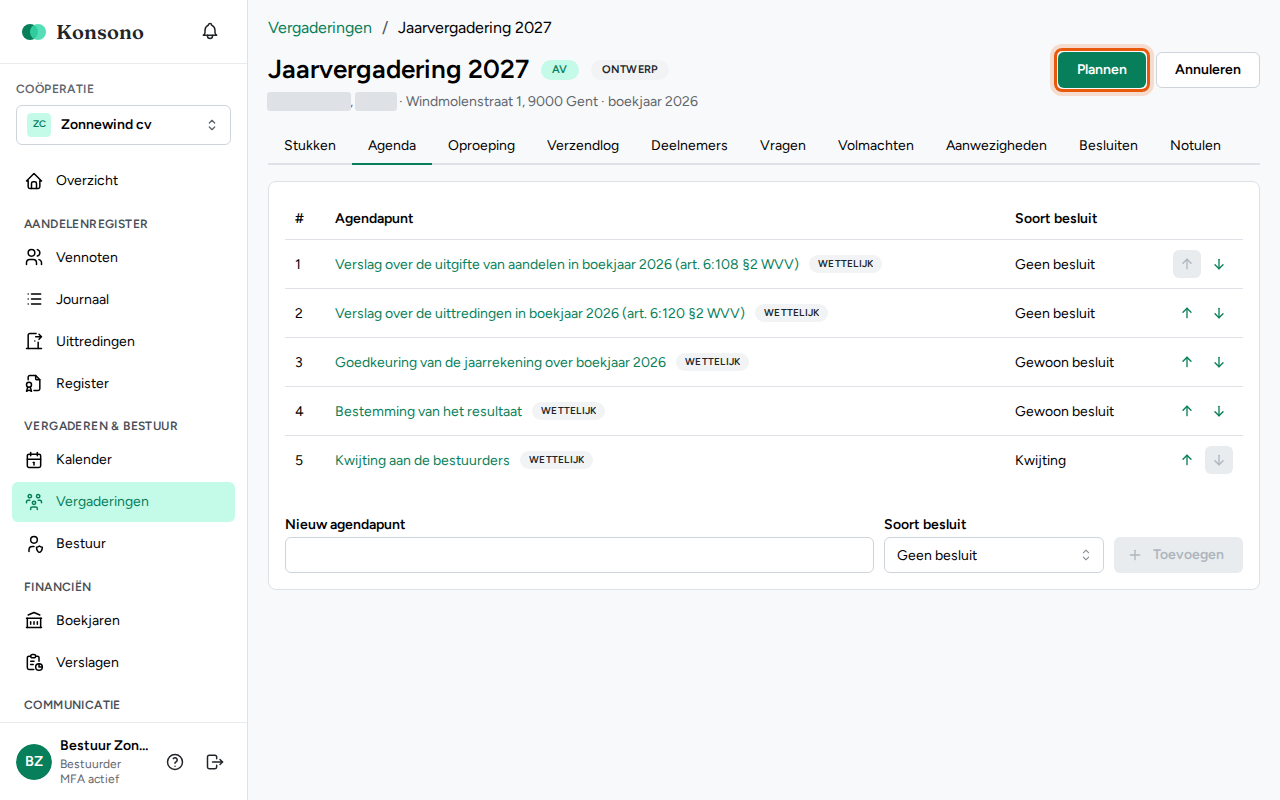
Task: Open Verslagen in the sidebar
Action: coord(123,663)
